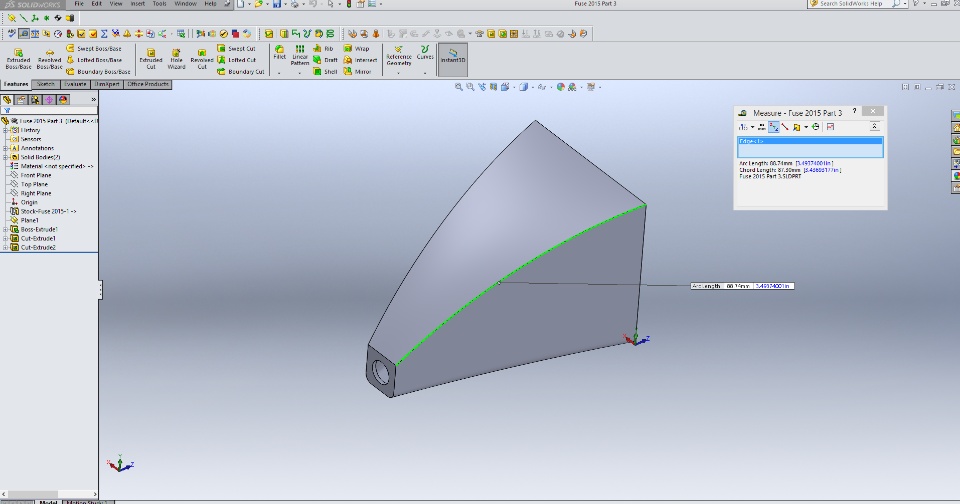This screenshot has height=504, width=960.
Task: Click the Revolved Boss/Base tool
Action: click(x=50, y=58)
